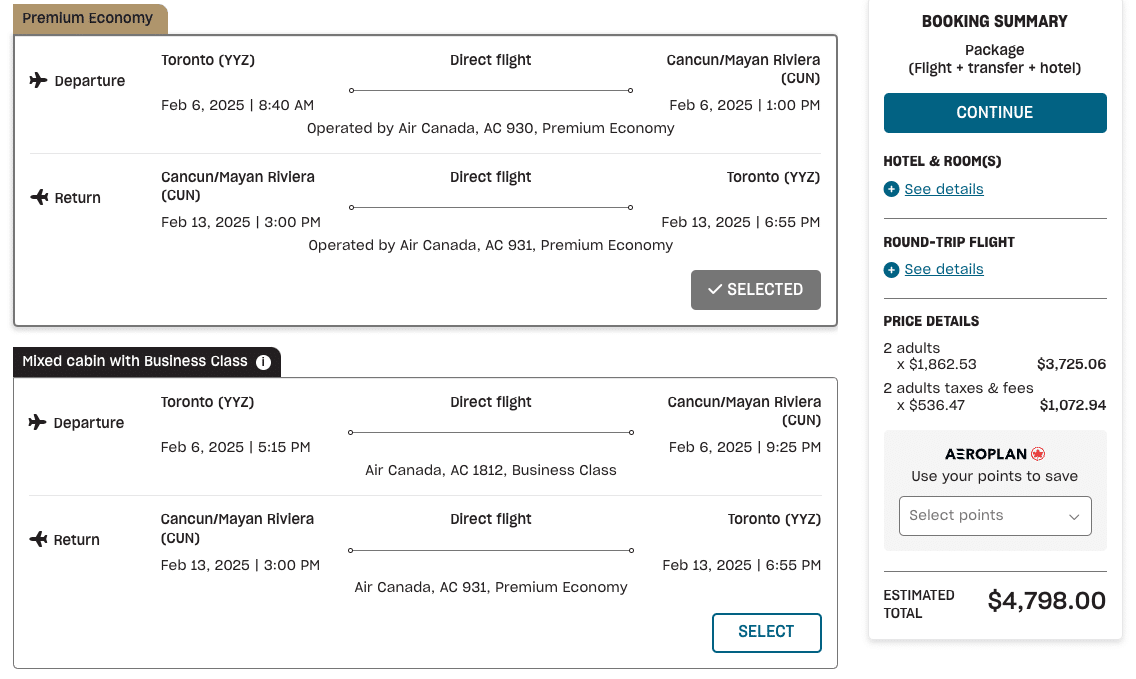The image size is (1136, 679).
Task: Click the AC 930 operated-by flight text
Action: (491, 128)
